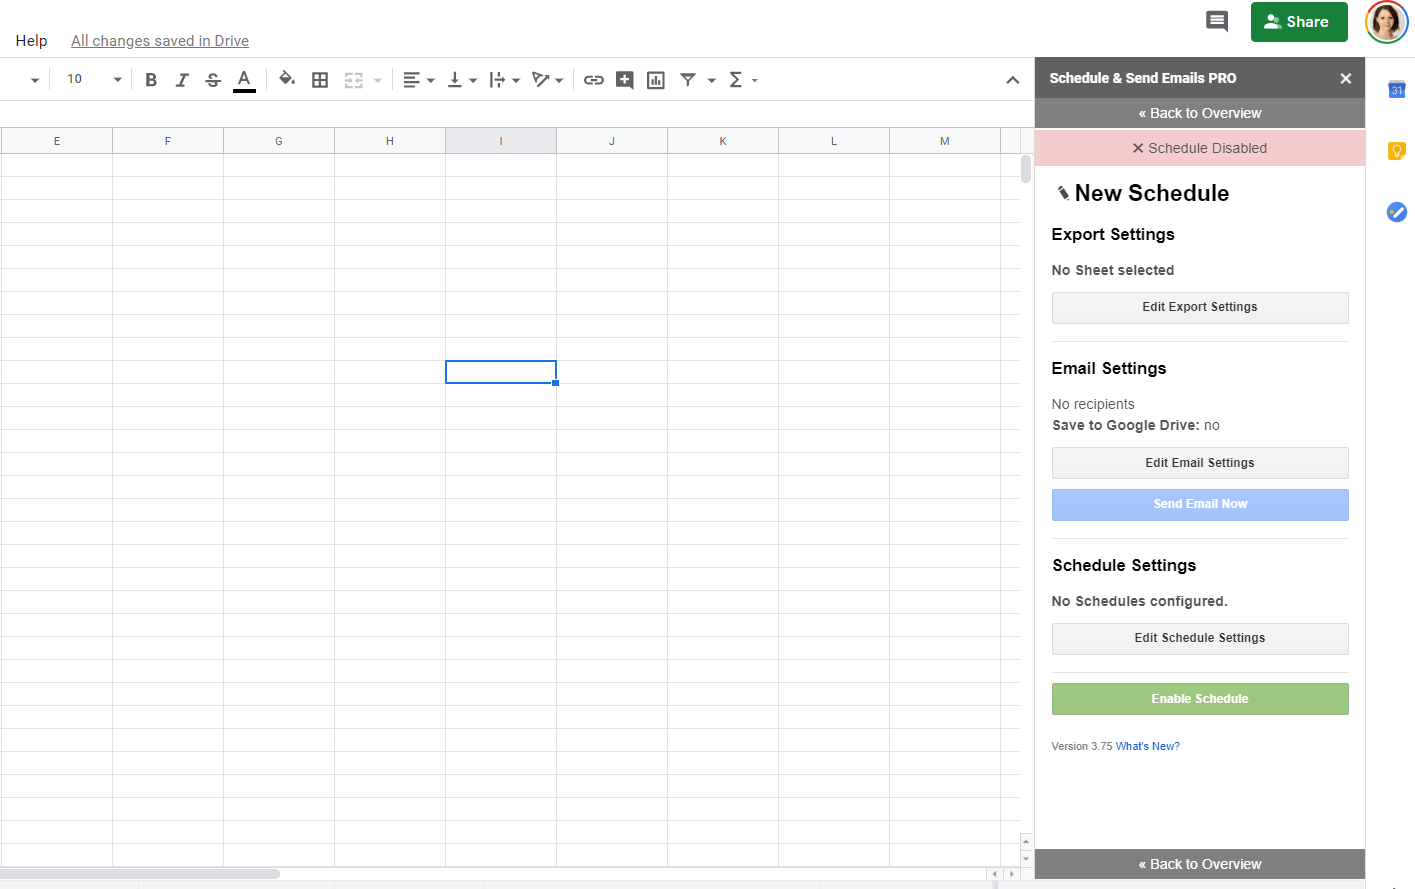
Task: Open the comment history icon
Action: point(1217,21)
